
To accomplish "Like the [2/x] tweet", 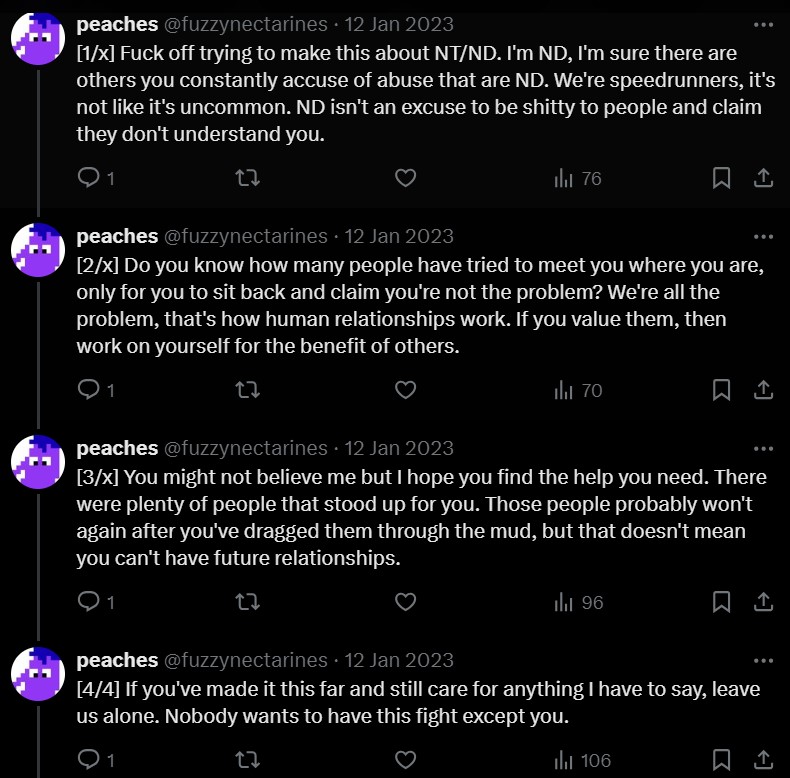I will [405, 390].
